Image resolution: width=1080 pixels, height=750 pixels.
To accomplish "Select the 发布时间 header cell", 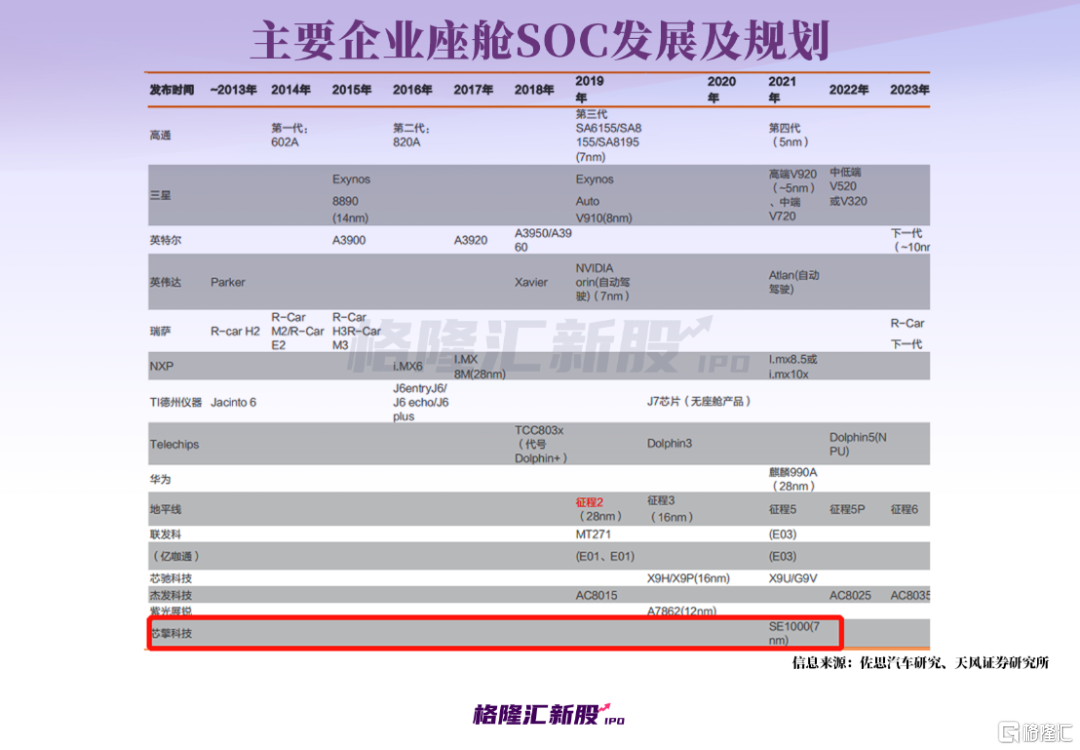I will (172, 90).
